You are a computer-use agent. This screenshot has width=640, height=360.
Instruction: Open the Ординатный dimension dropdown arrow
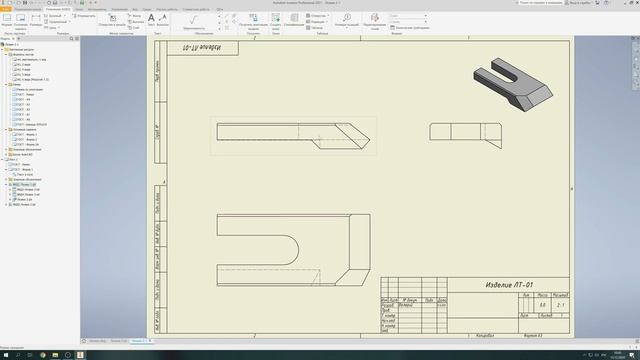[x=69, y=22]
